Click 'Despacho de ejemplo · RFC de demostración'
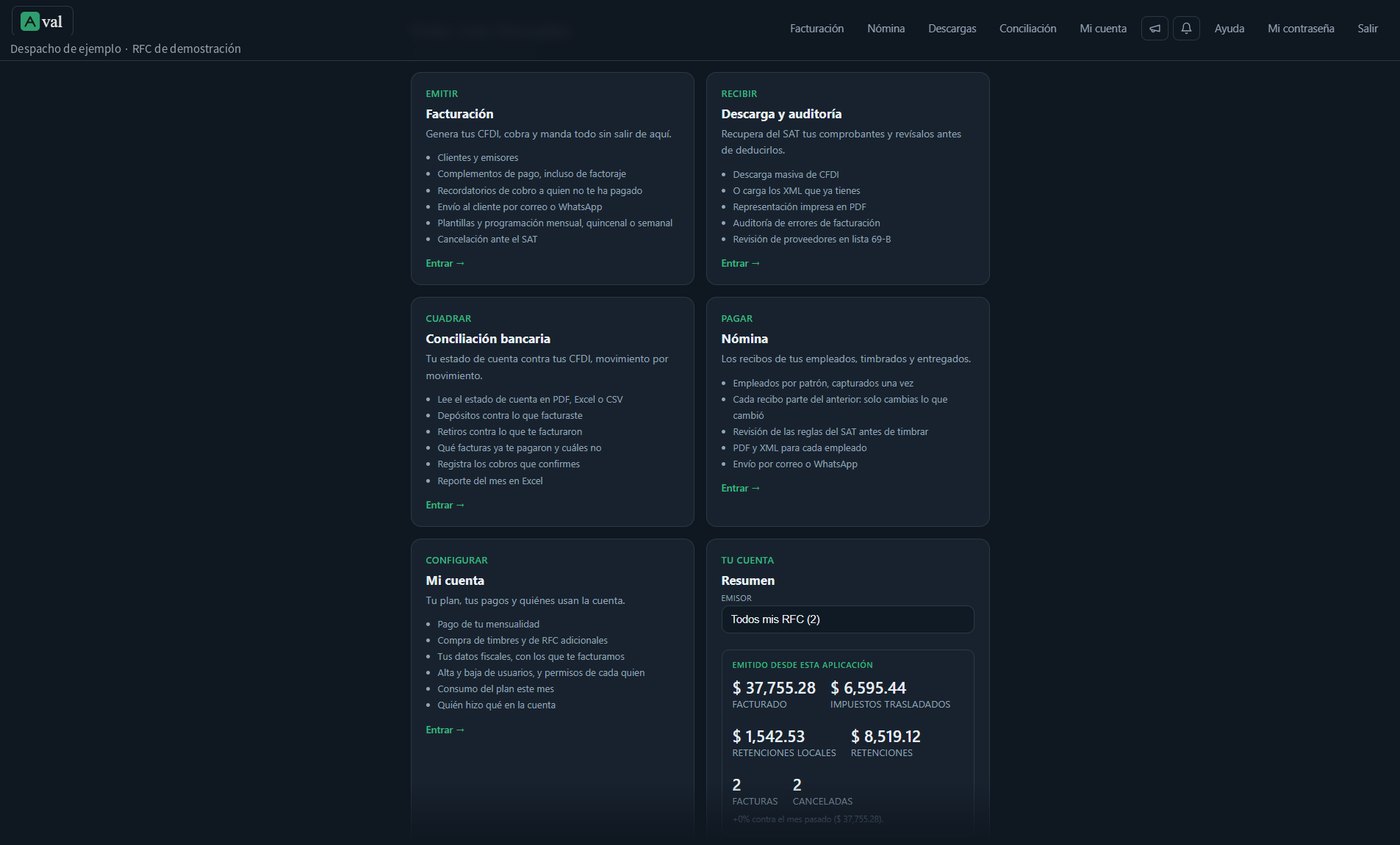The image size is (1400, 845). click(125, 49)
